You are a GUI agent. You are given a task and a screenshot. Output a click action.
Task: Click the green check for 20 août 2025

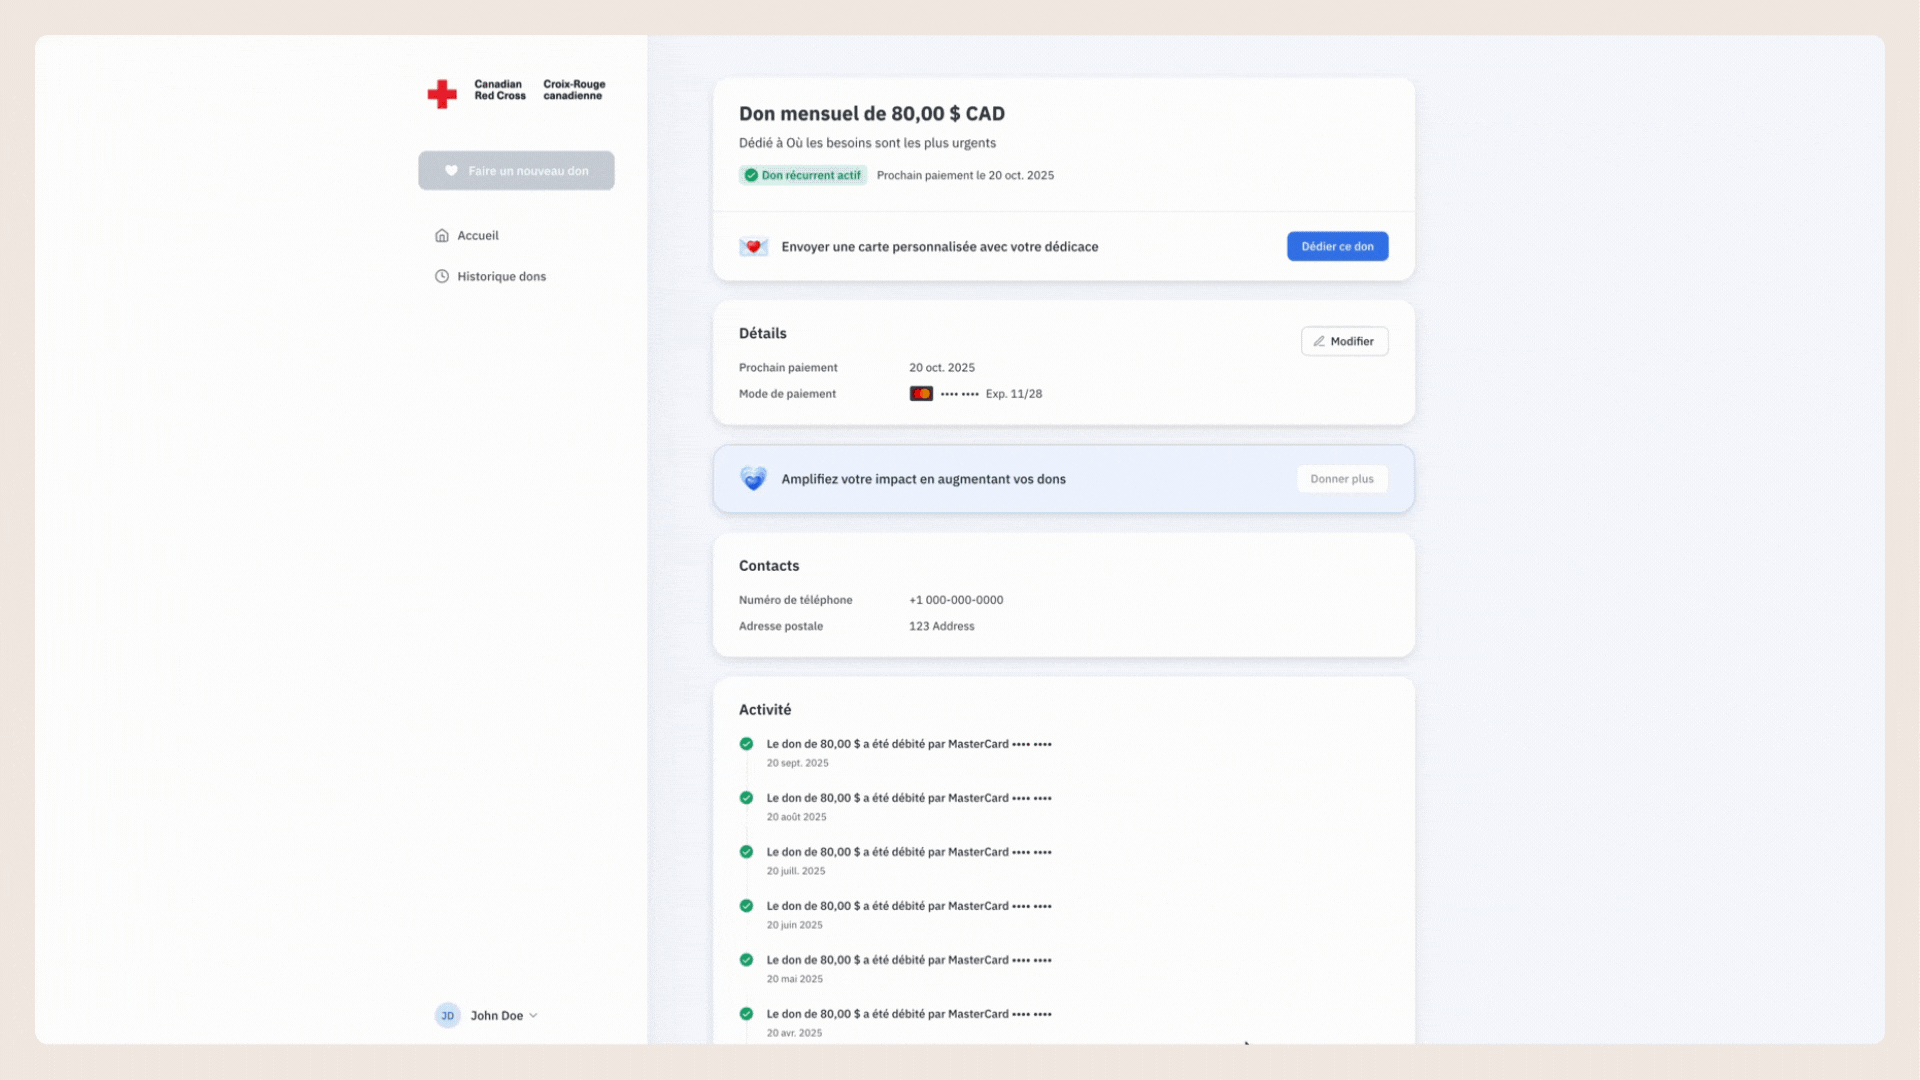point(746,798)
